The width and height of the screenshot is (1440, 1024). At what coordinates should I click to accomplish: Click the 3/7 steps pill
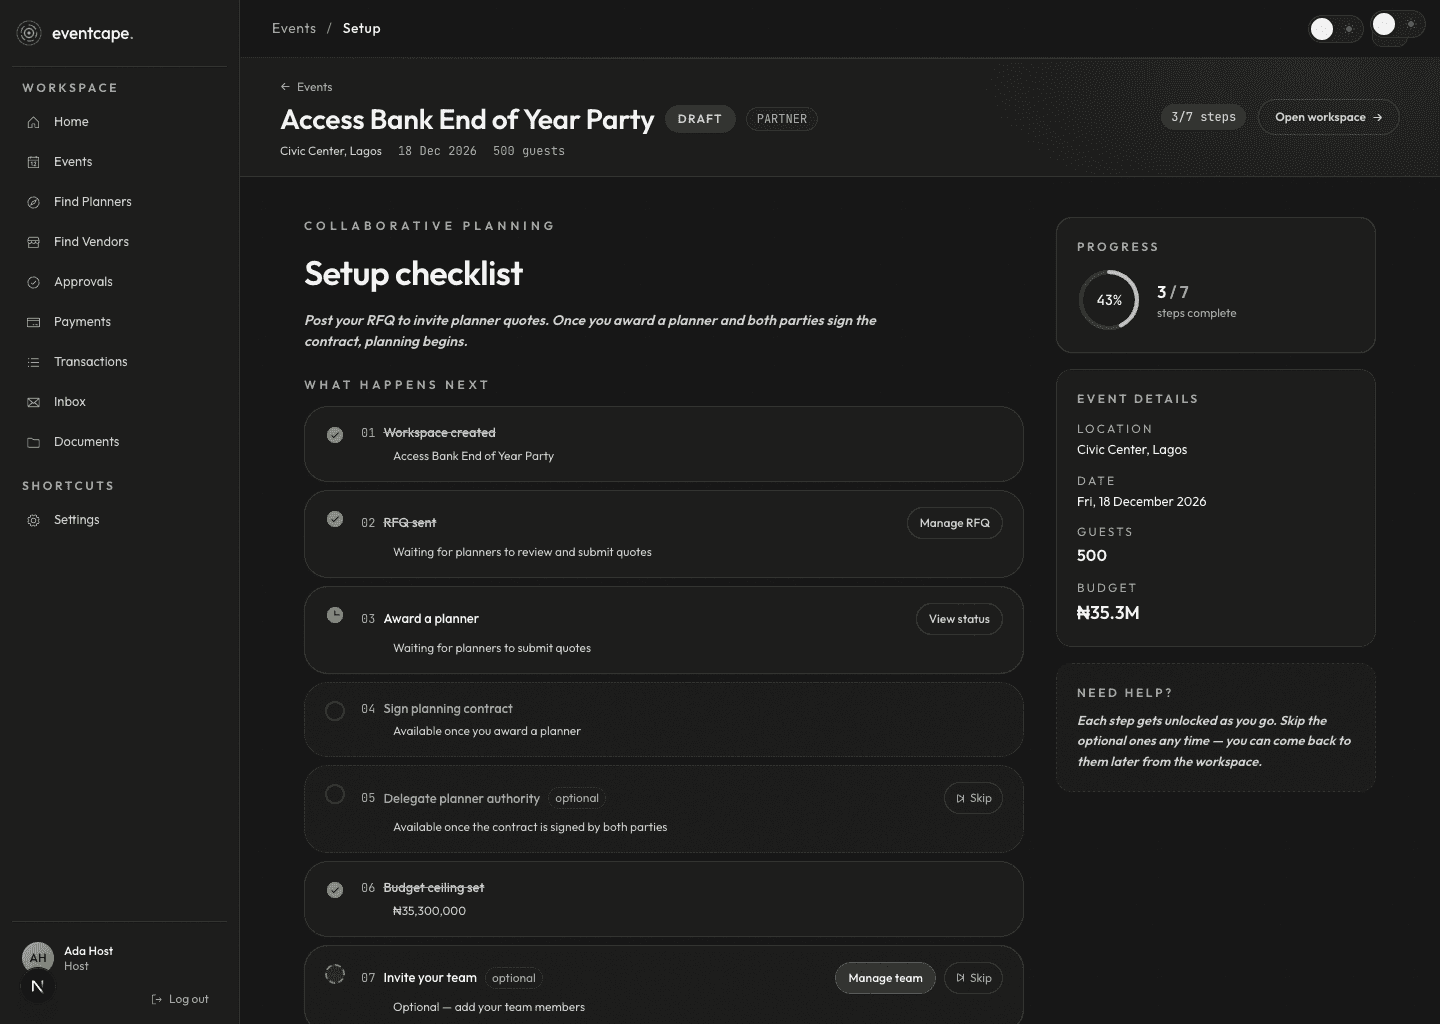coord(1203,117)
